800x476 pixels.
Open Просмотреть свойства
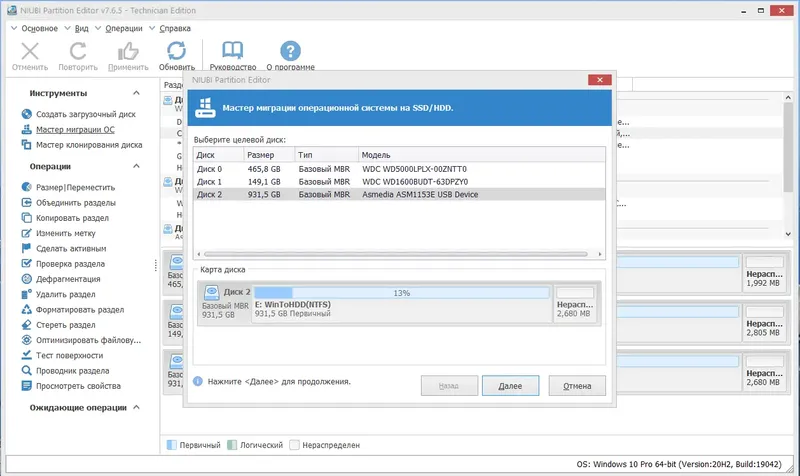click(x=78, y=386)
